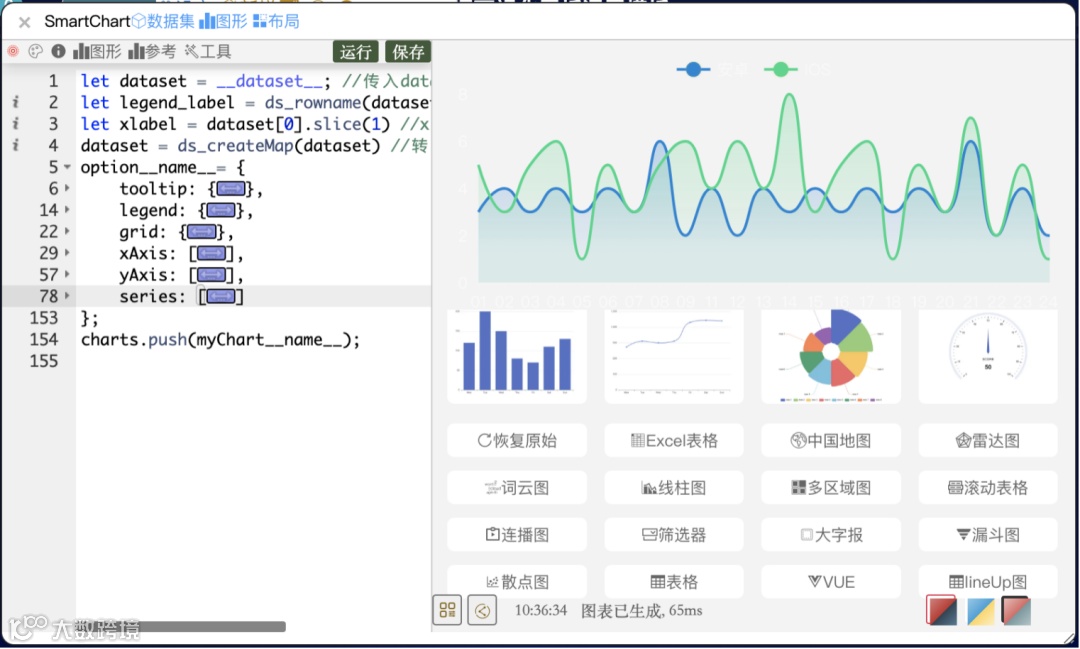
Task: Unfold the collapsed xAxis code placeholder
Action: click(x=211, y=254)
